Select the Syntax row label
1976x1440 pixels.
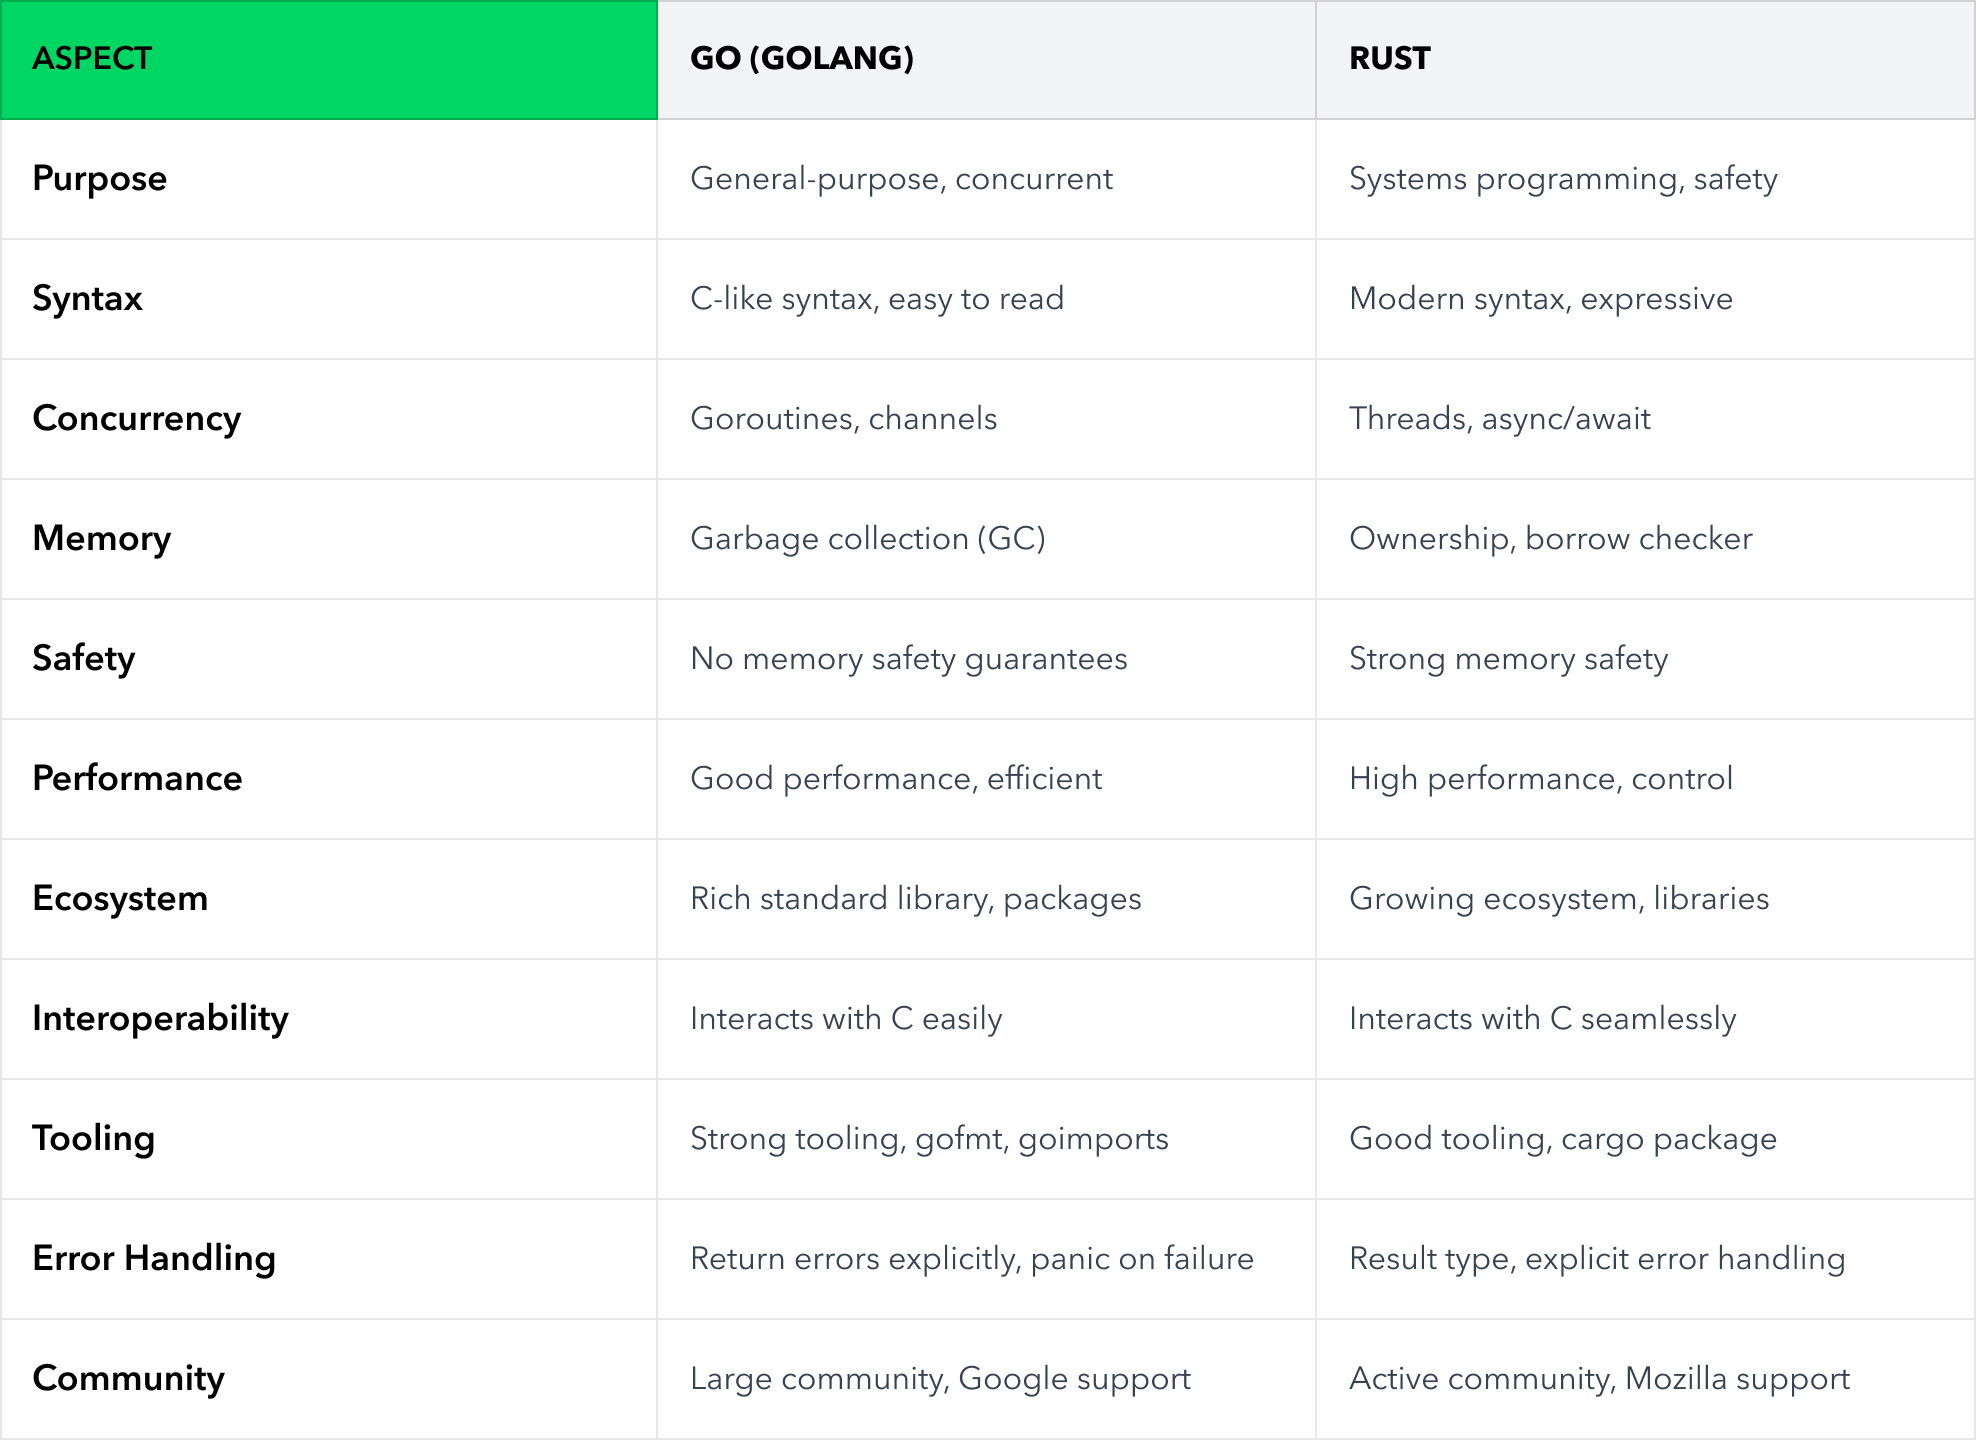(x=88, y=299)
